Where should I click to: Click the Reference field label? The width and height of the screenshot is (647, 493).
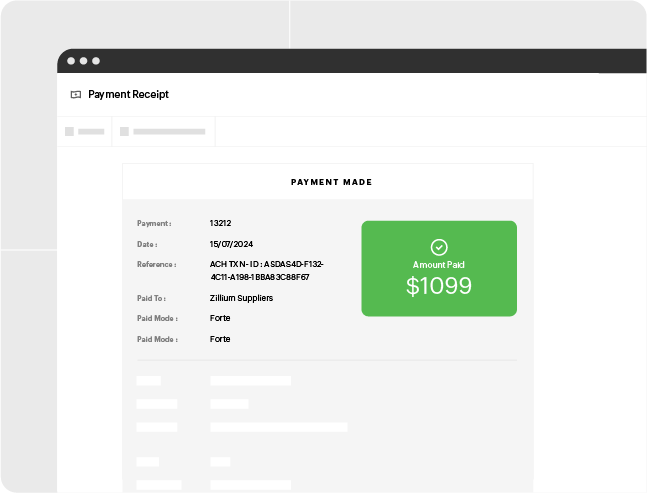click(x=156, y=264)
